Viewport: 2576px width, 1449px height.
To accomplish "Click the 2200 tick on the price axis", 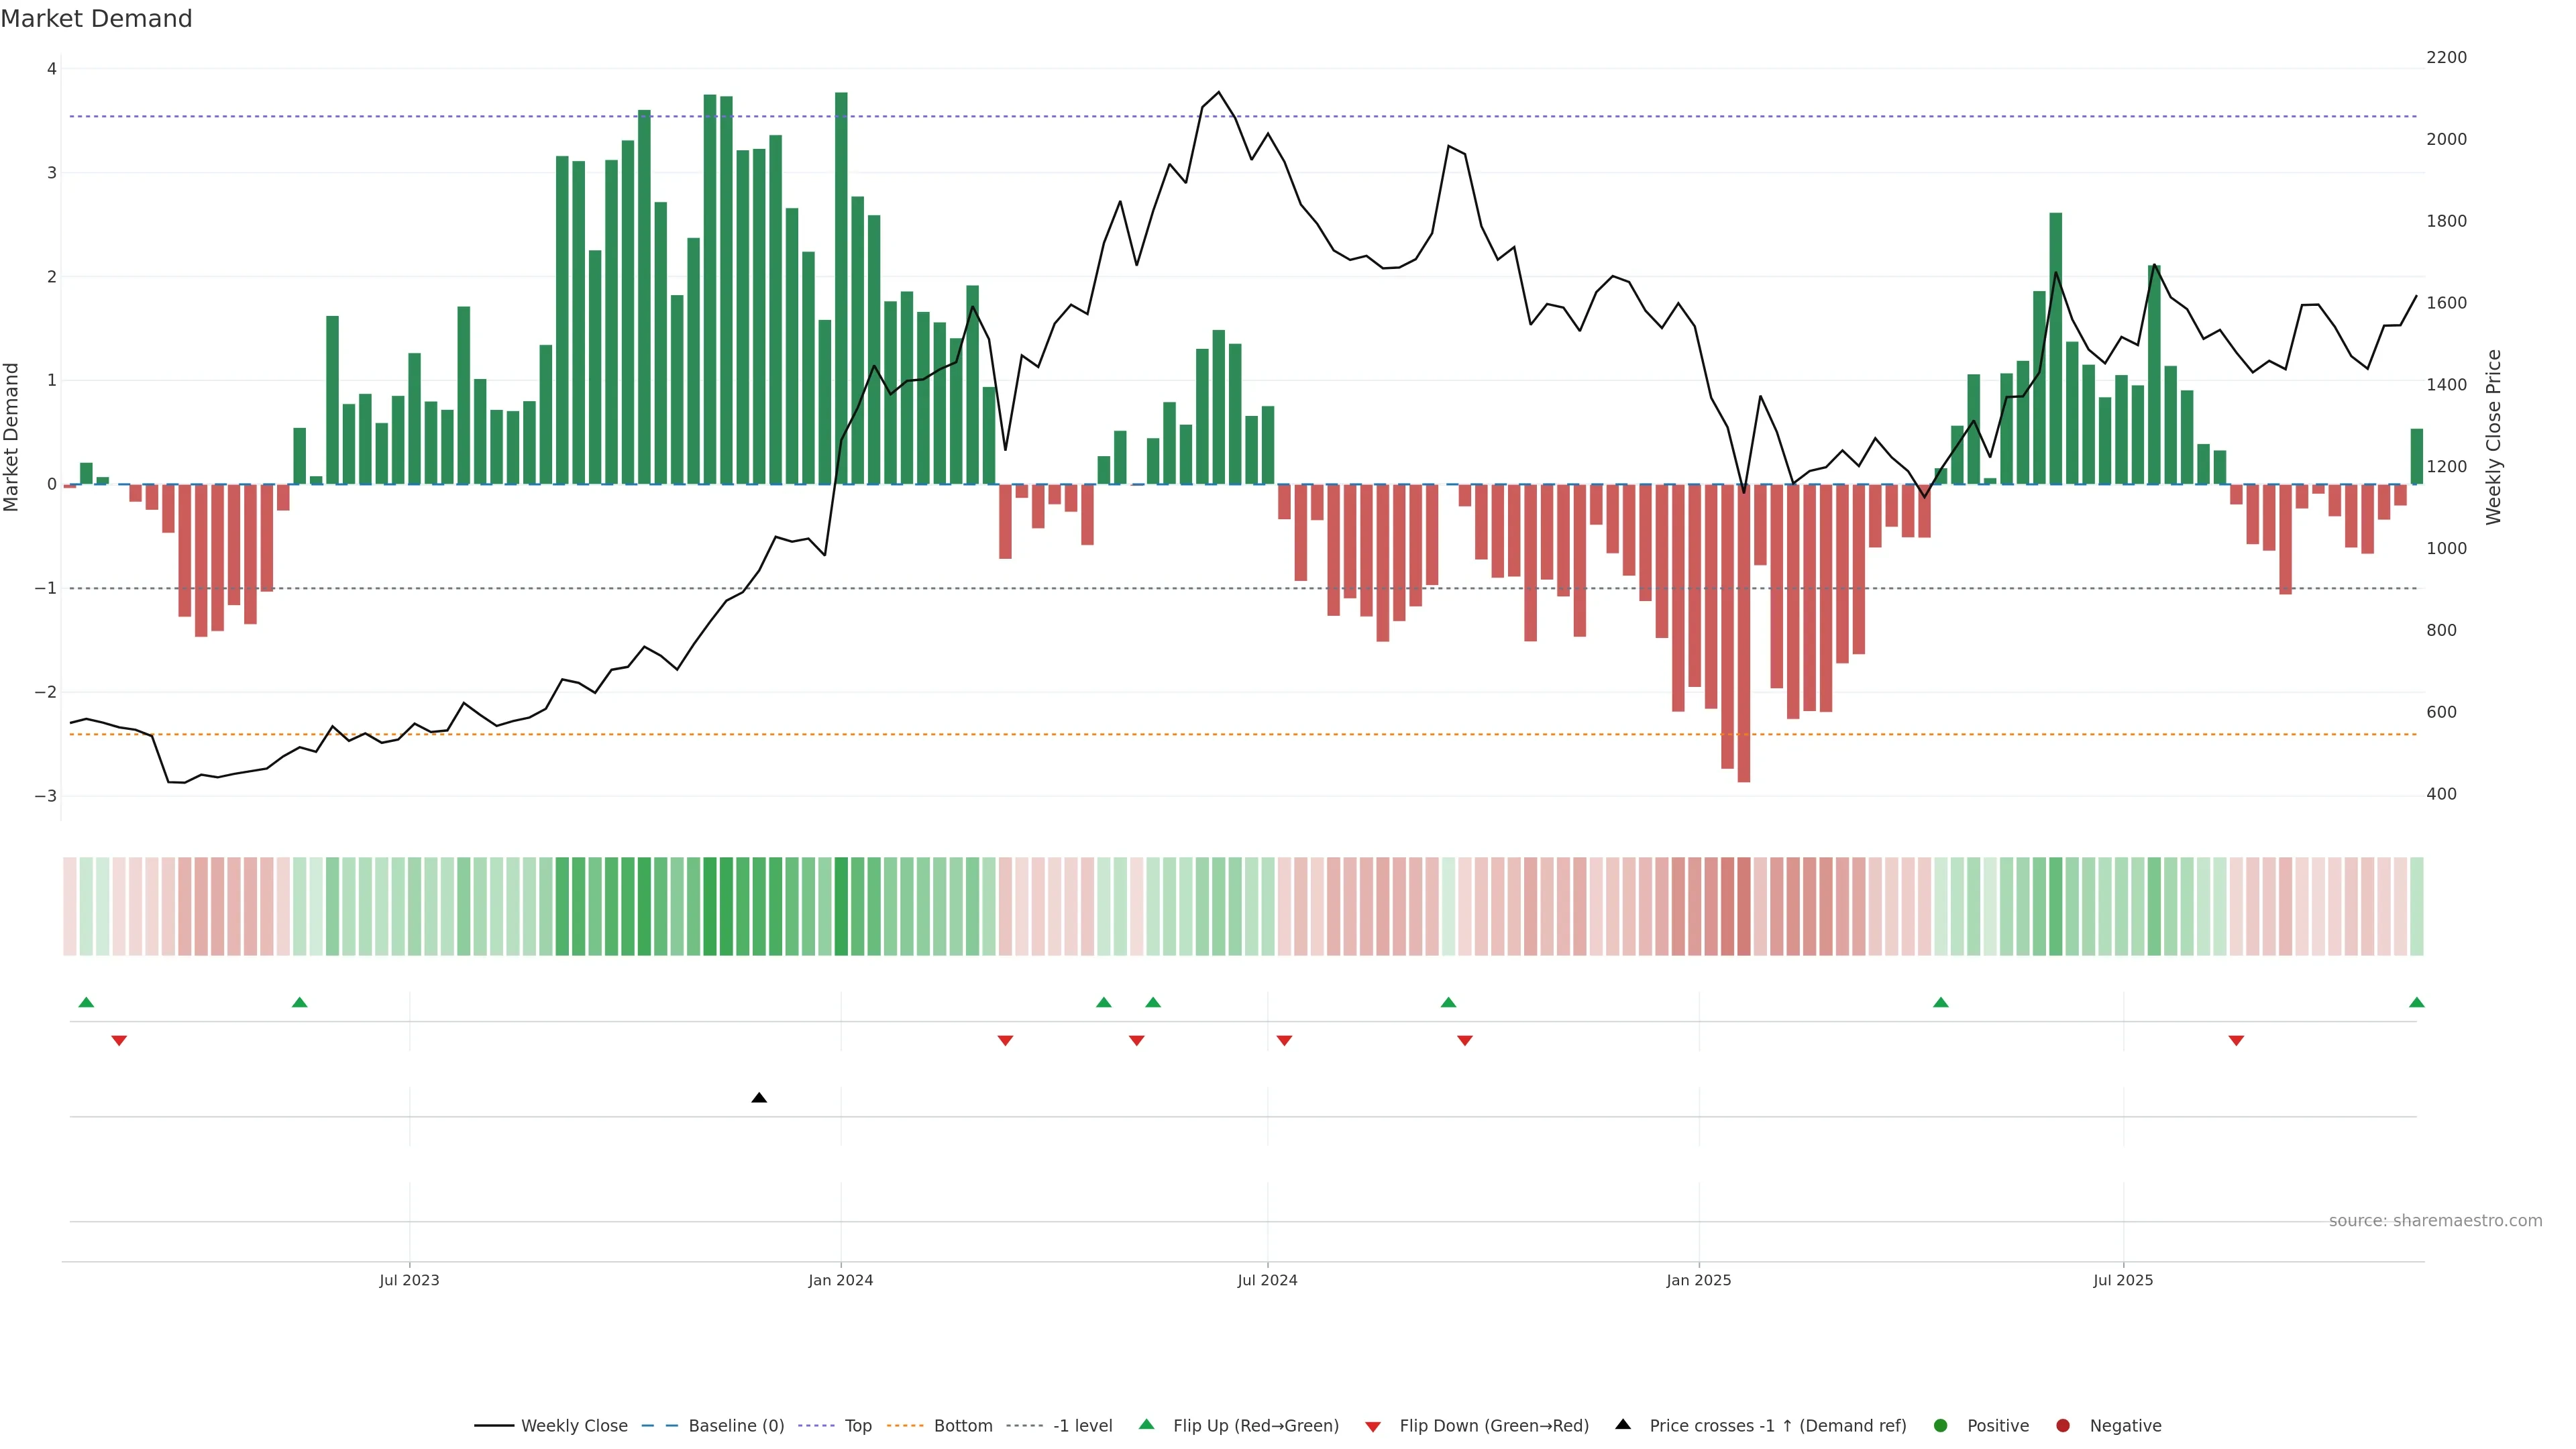I will click(x=2446, y=57).
